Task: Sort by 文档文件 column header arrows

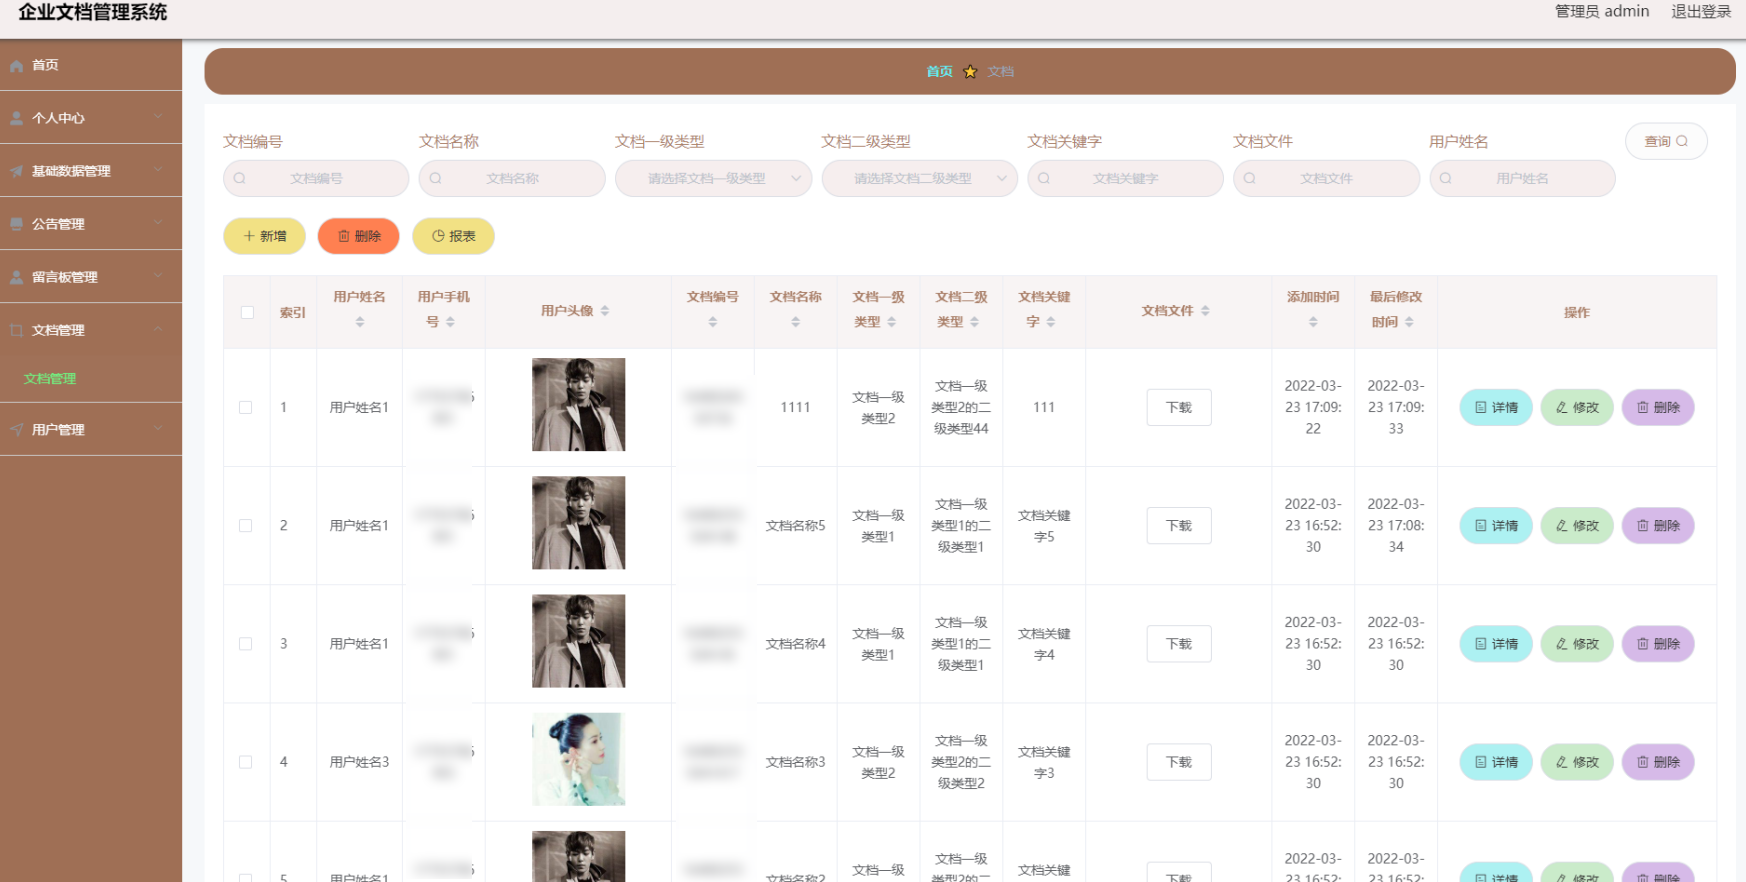Action: tap(1205, 311)
